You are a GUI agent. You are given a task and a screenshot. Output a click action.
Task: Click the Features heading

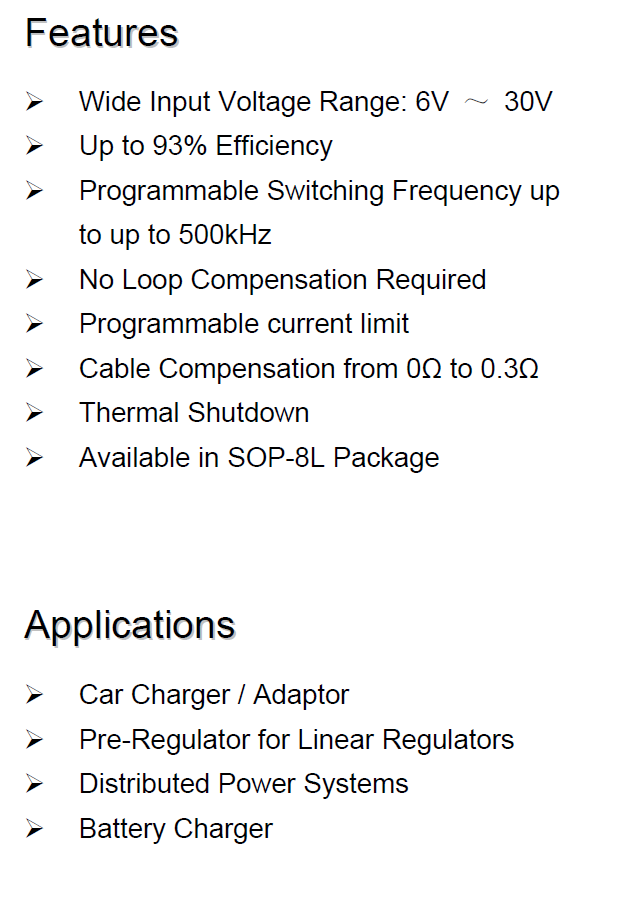click(x=101, y=33)
